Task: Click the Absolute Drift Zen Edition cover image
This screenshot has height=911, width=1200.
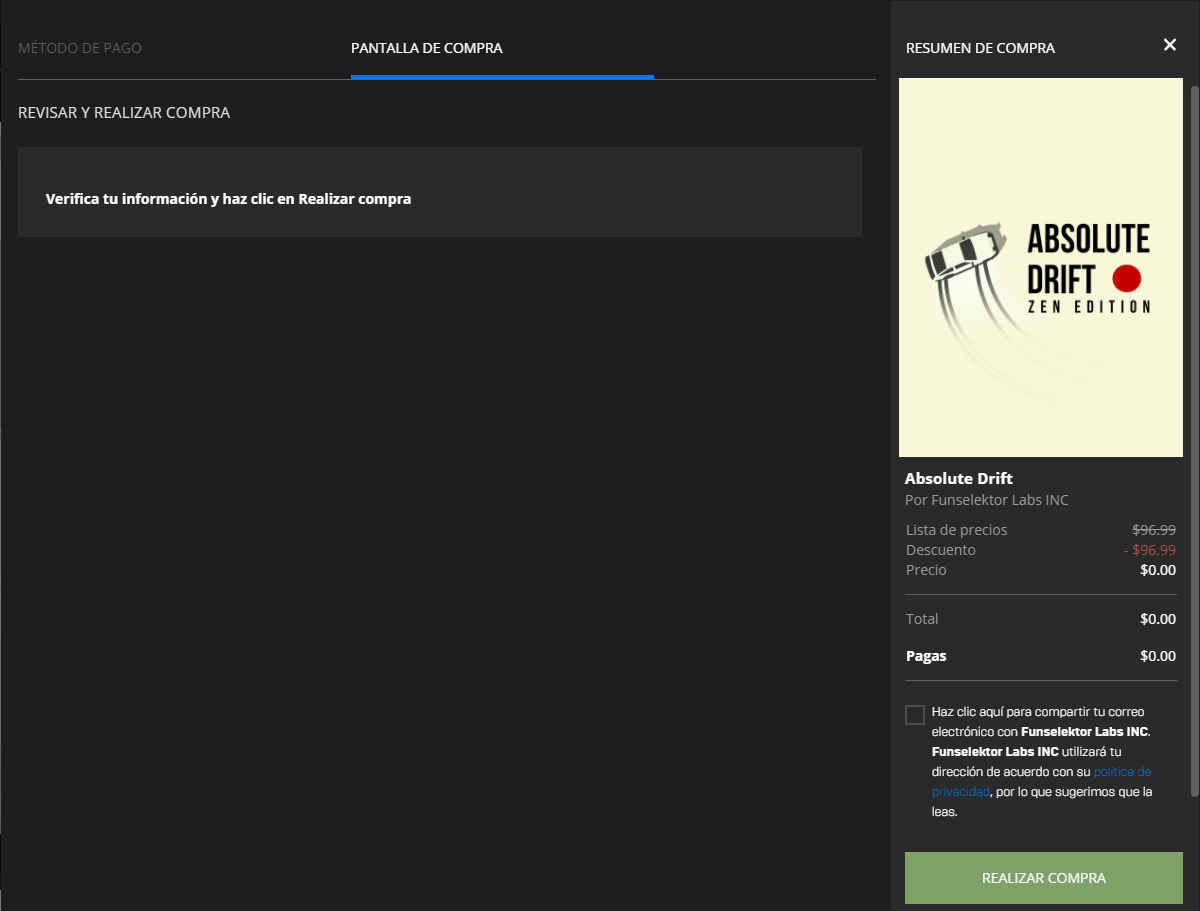Action: (x=1041, y=268)
